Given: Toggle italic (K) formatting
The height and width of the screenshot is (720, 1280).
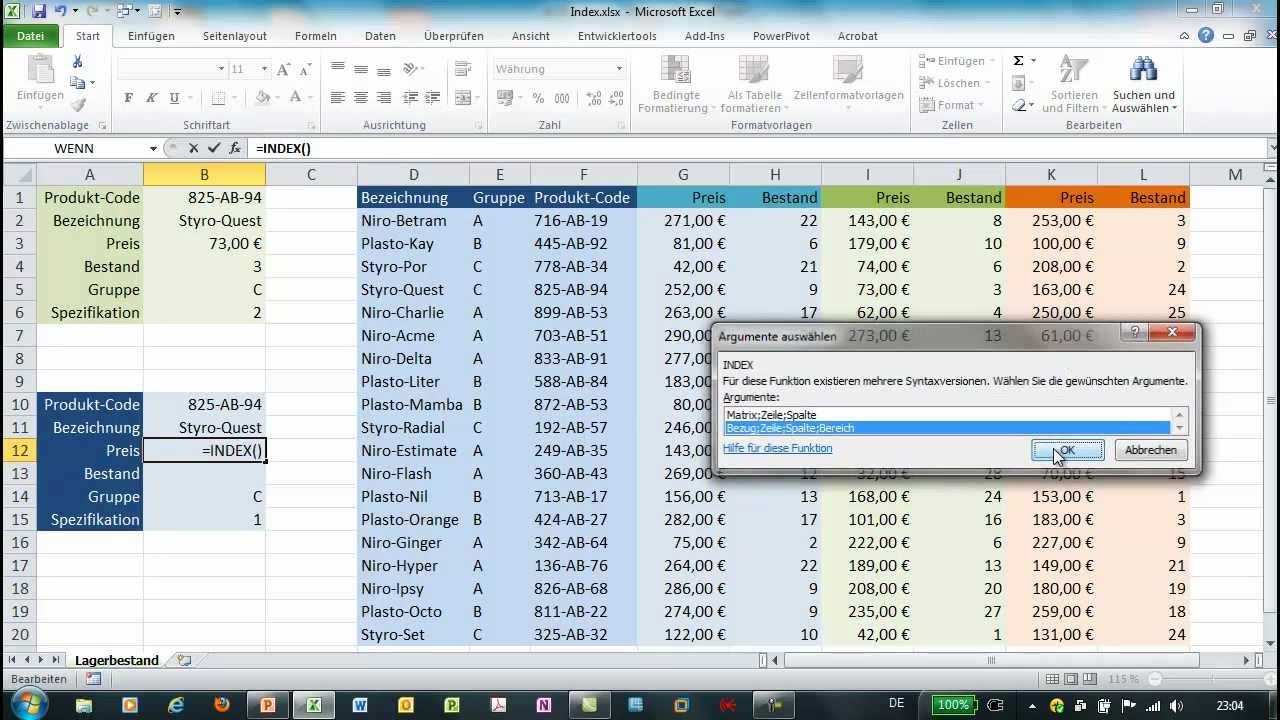Looking at the screenshot, I should pos(151,98).
